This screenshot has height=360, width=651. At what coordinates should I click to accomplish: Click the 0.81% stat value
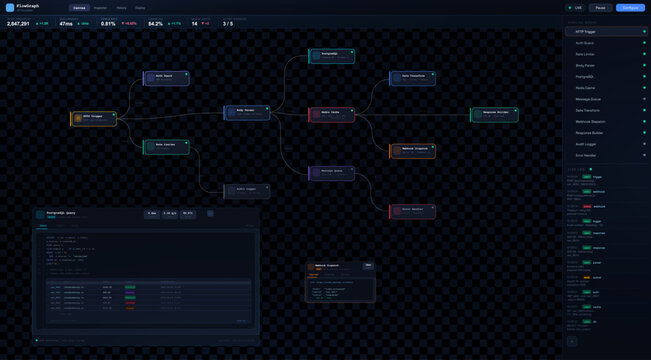click(108, 24)
